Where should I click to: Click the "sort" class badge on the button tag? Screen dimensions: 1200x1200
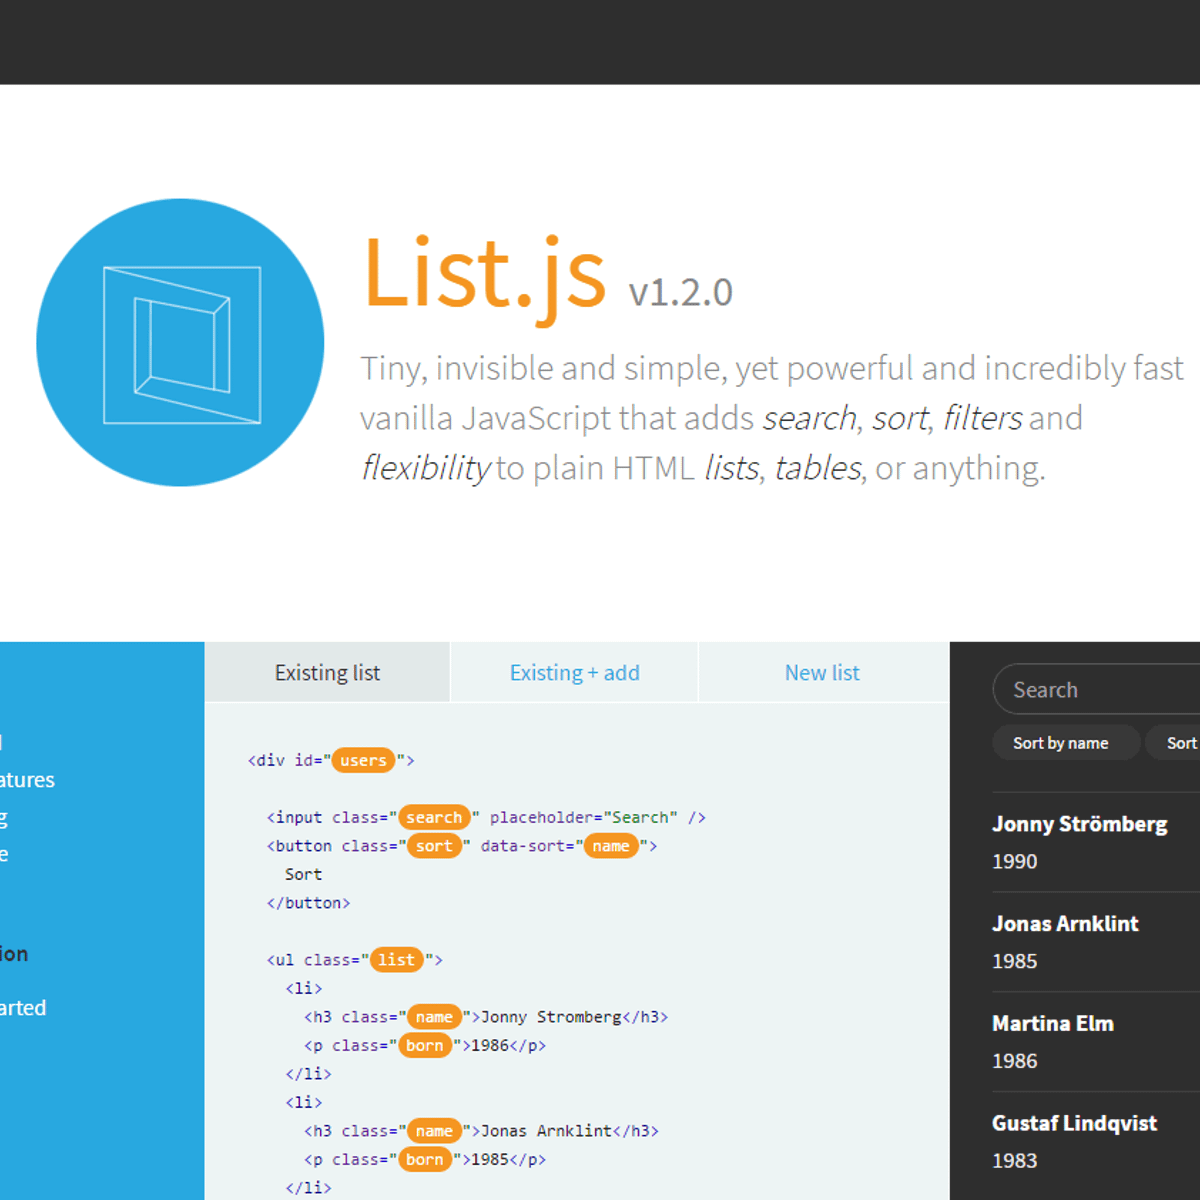click(434, 846)
